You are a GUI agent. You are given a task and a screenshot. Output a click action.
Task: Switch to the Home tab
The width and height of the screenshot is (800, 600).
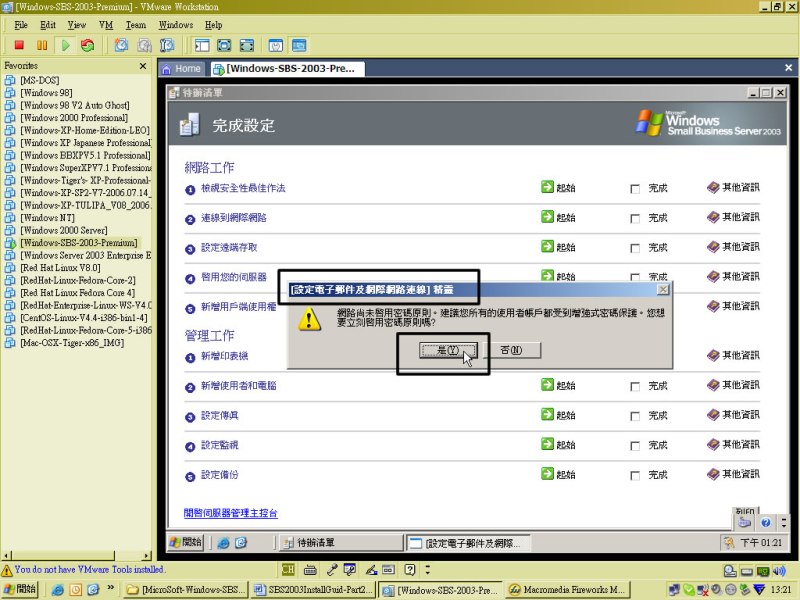click(x=182, y=68)
